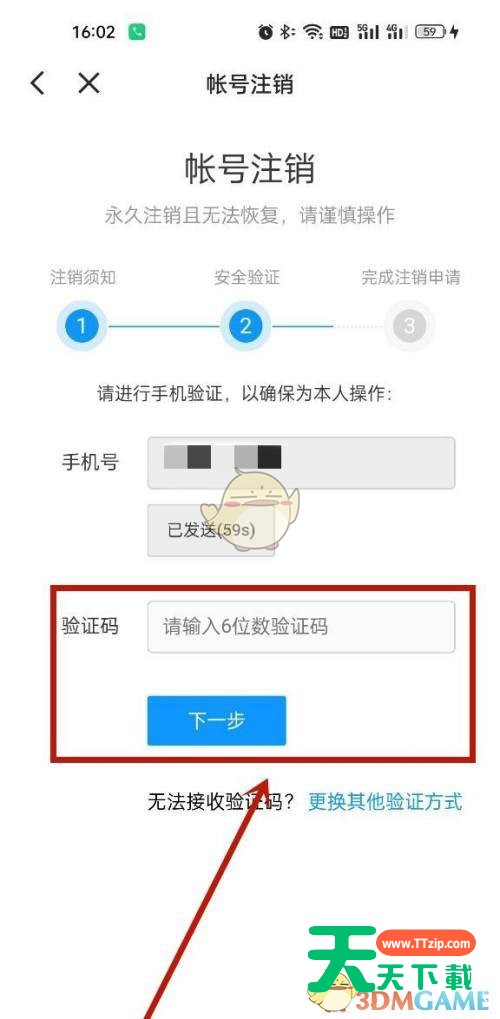The image size is (500, 1019).
Task: Tap the alarm clock status icon
Action: tap(265, 32)
